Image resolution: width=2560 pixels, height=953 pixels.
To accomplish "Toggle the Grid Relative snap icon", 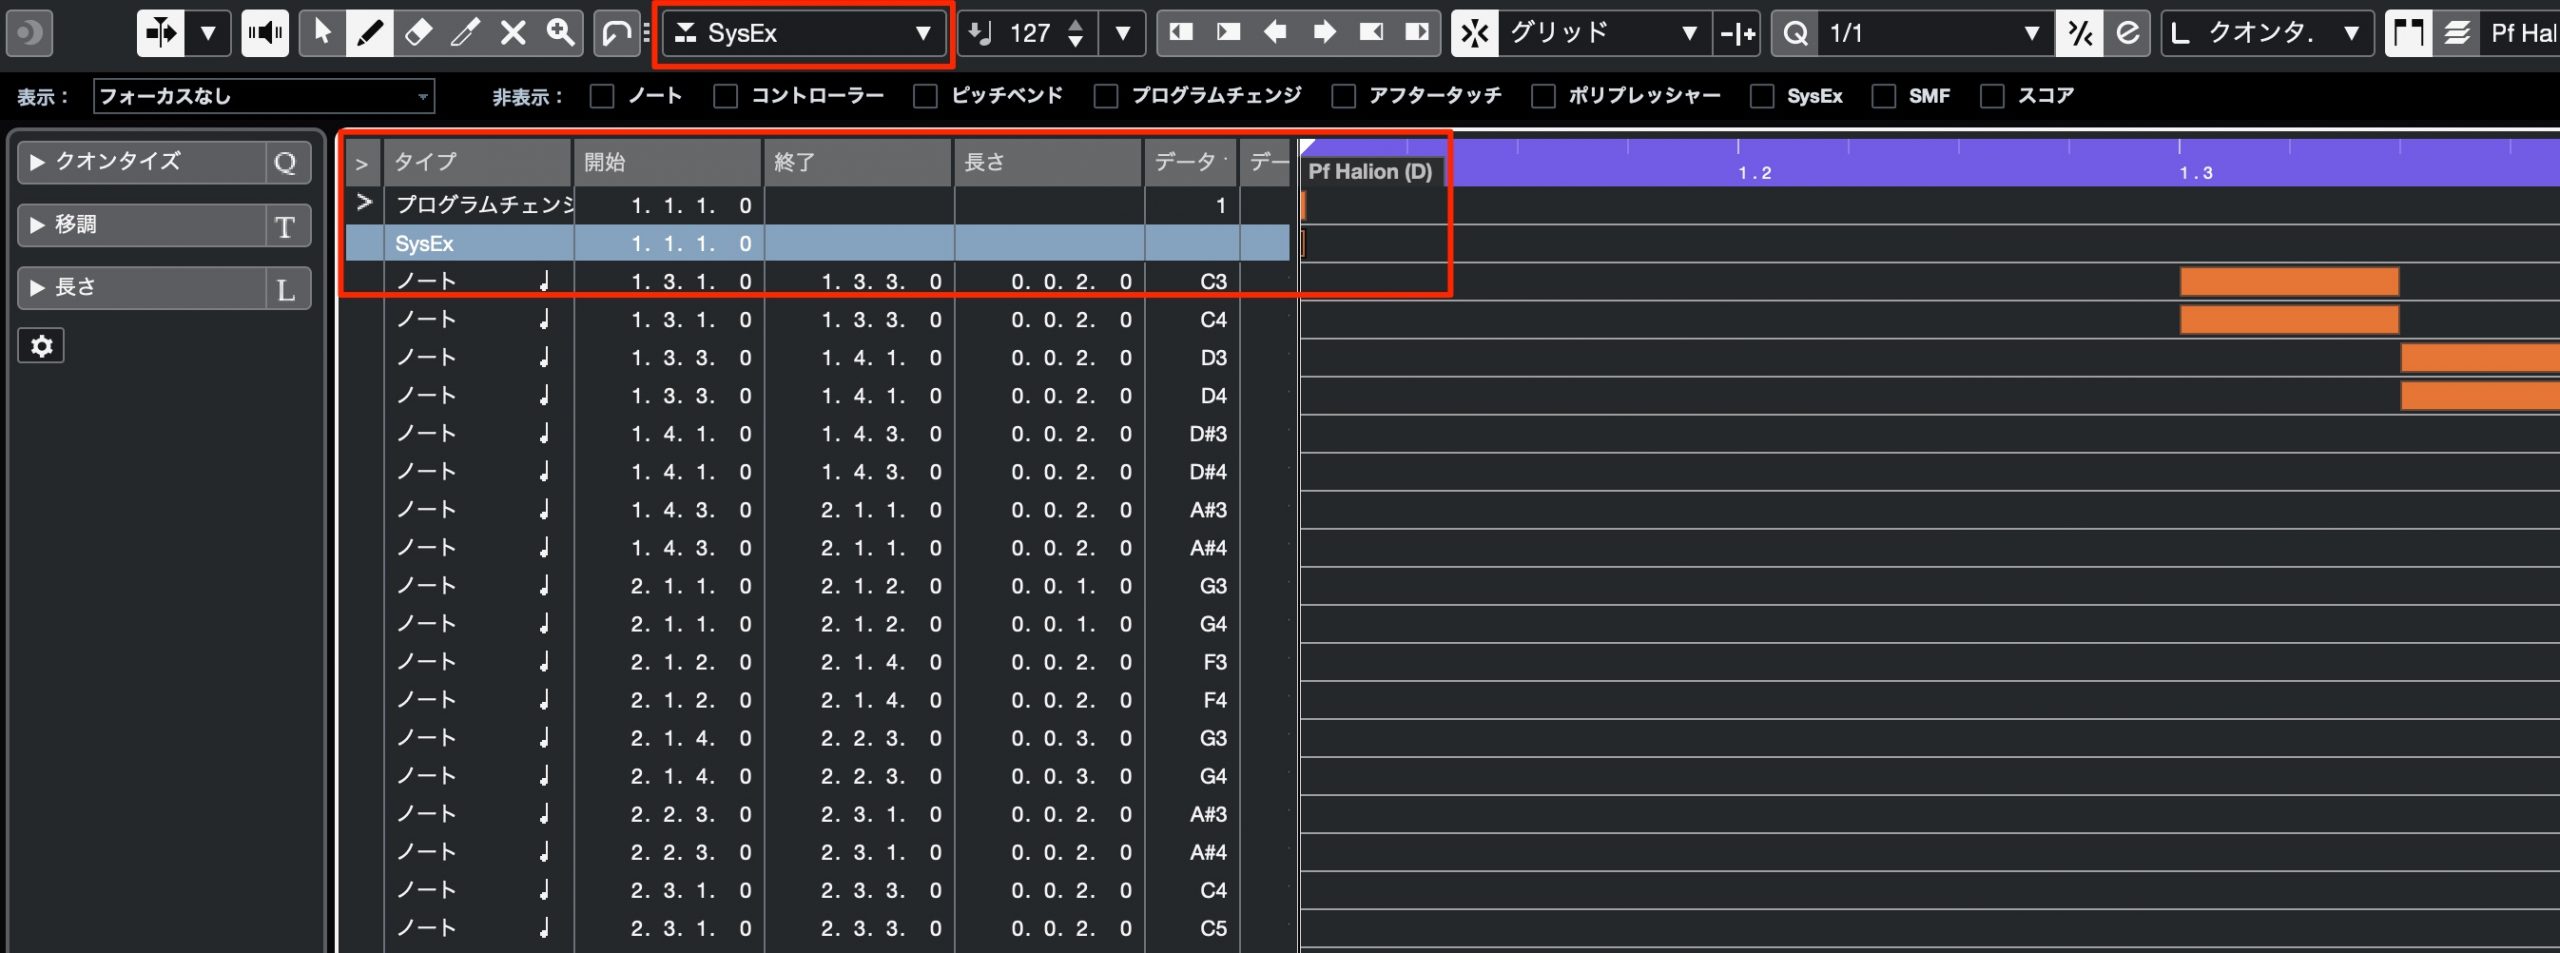I will tap(1738, 33).
